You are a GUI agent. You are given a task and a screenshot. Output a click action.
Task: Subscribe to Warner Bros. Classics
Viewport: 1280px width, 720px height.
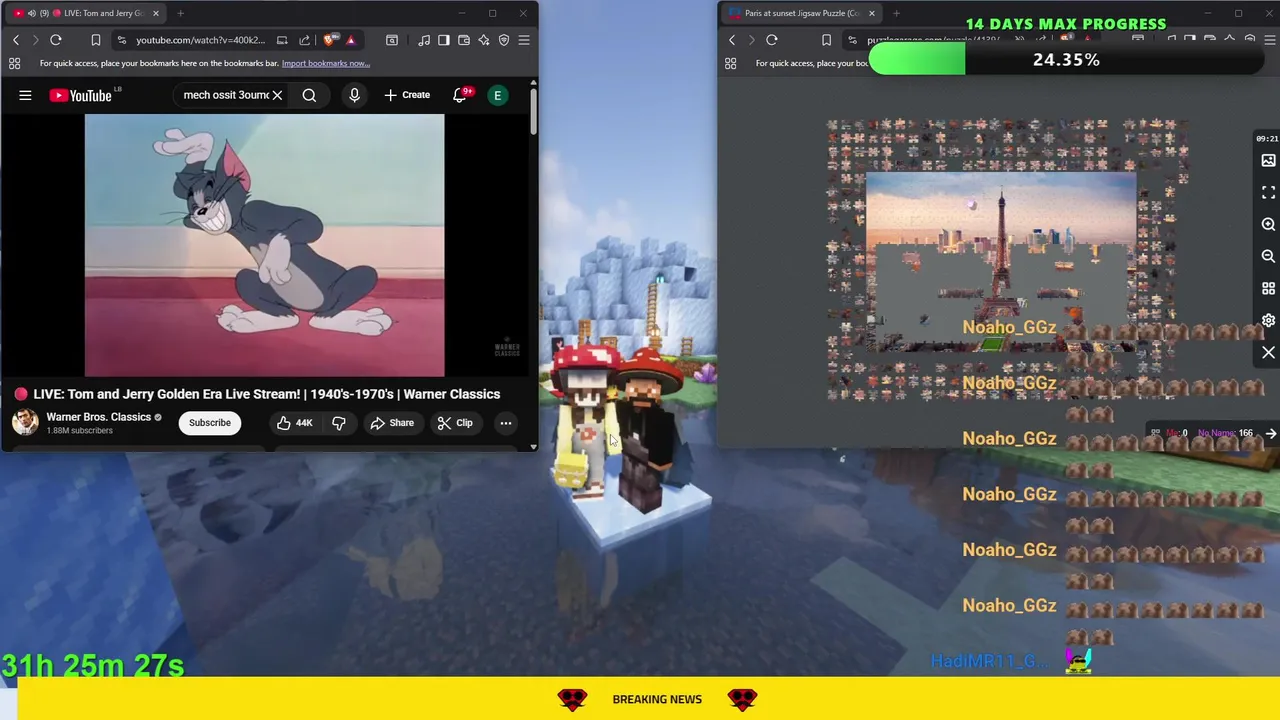click(x=210, y=423)
